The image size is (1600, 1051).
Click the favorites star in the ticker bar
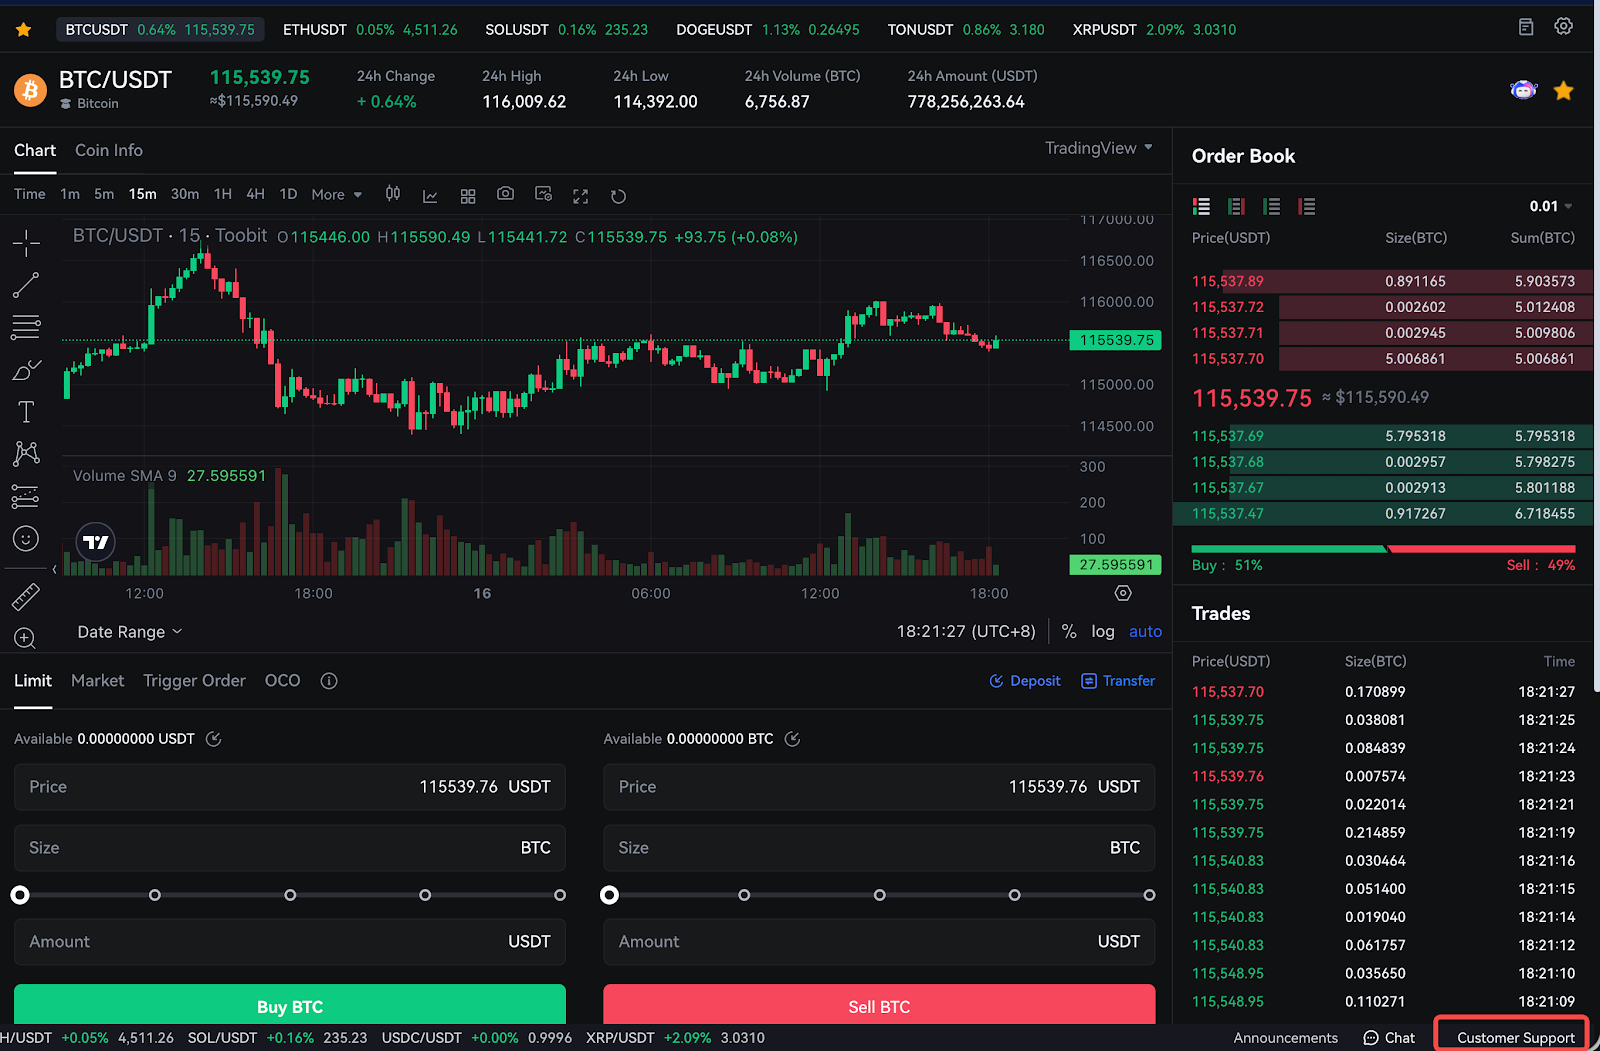click(24, 30)
